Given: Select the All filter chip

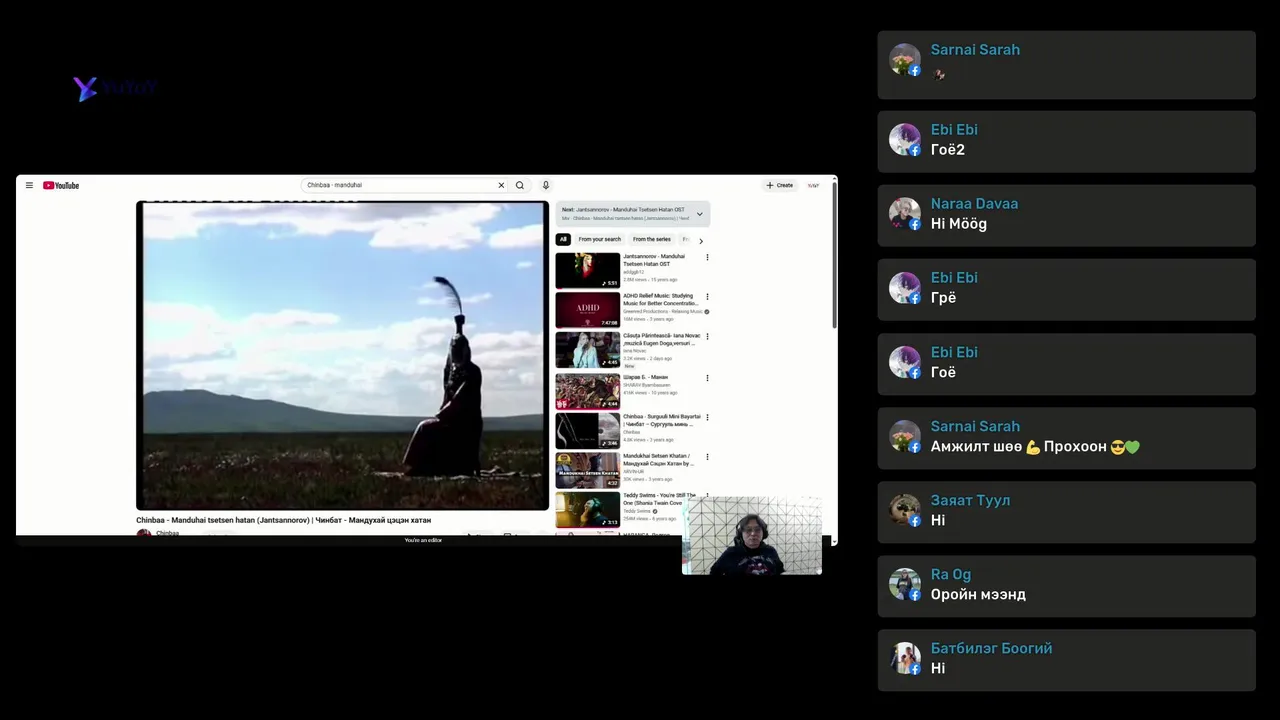Looking at the screenshot, I should click(563, 240).
